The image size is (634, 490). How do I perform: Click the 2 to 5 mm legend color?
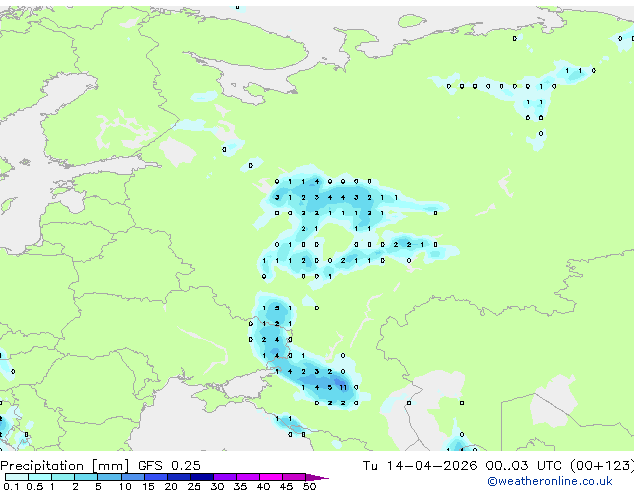(x=86, y=477)
